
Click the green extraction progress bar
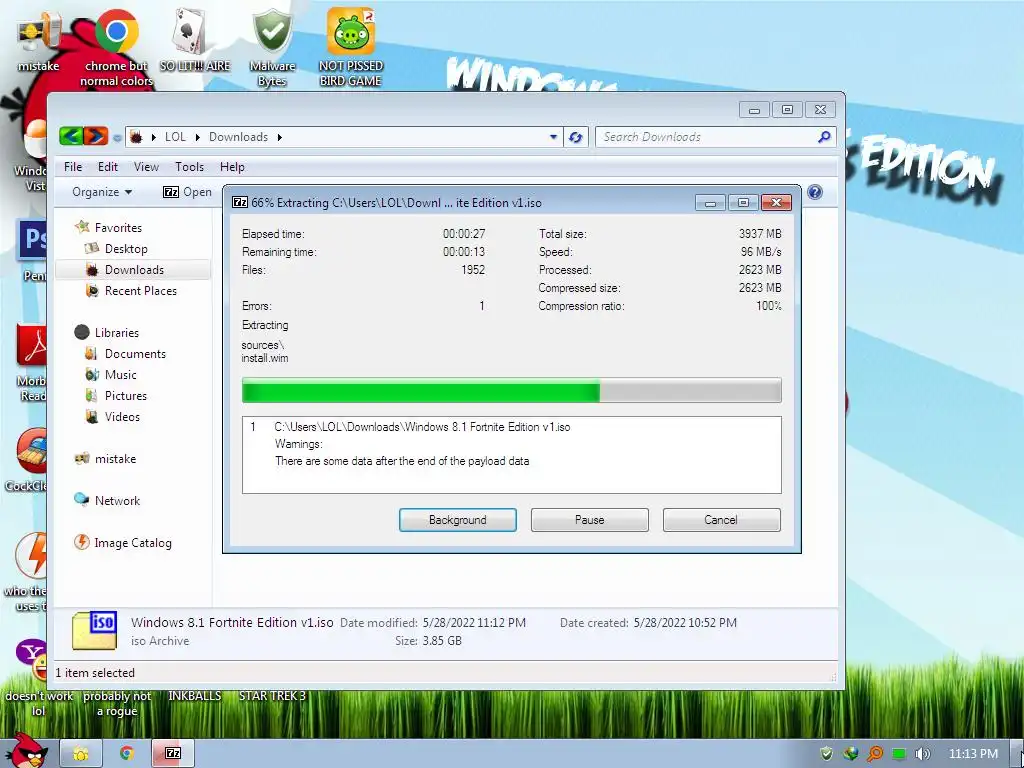[x=511, y=391]
